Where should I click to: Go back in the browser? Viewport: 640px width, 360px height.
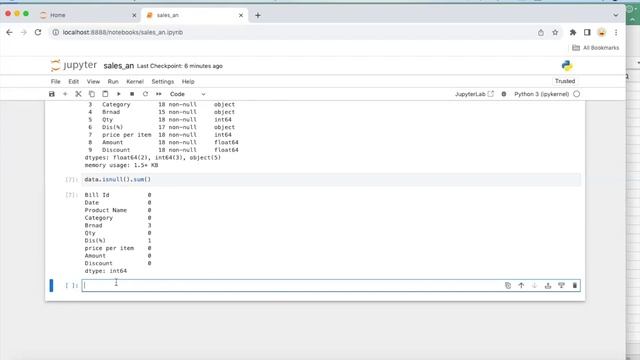[x=9, y=32]
